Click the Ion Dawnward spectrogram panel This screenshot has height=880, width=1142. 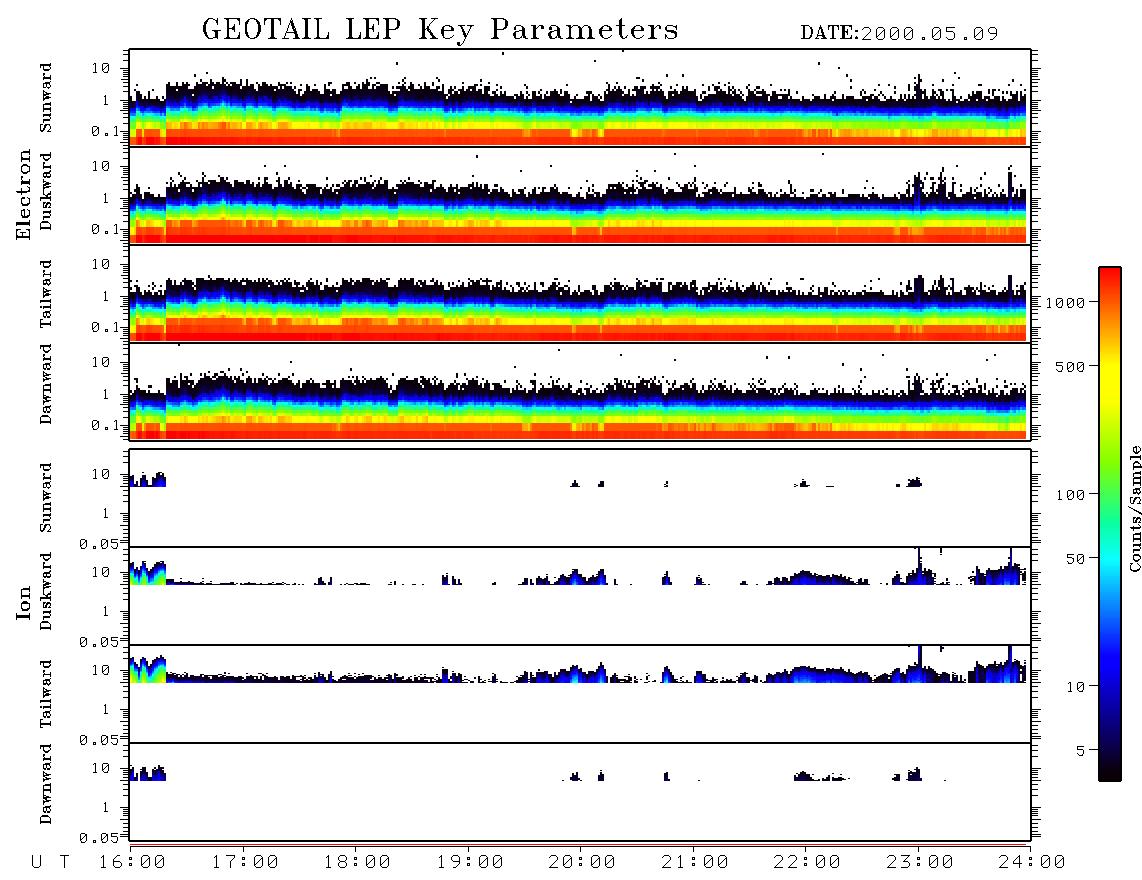pos(580,792)
